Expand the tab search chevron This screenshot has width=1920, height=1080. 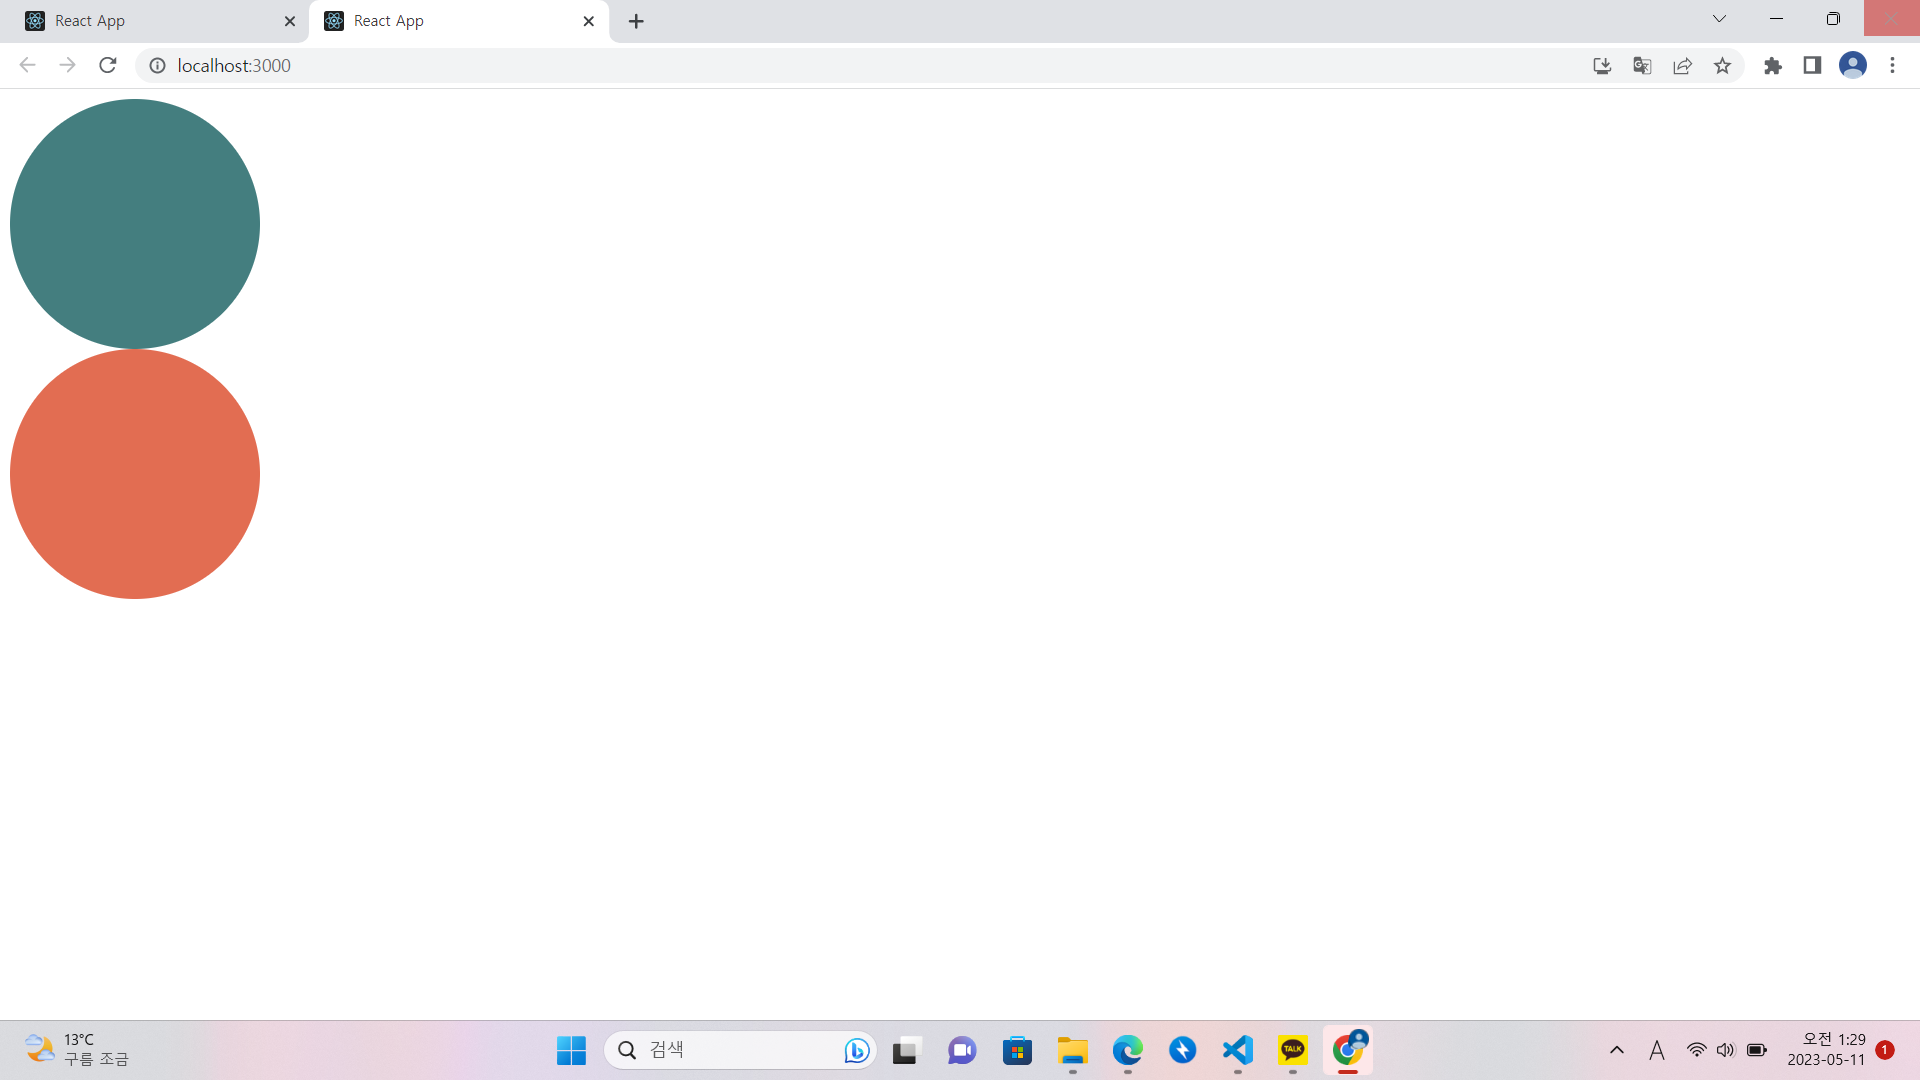tap(1719, 19)
